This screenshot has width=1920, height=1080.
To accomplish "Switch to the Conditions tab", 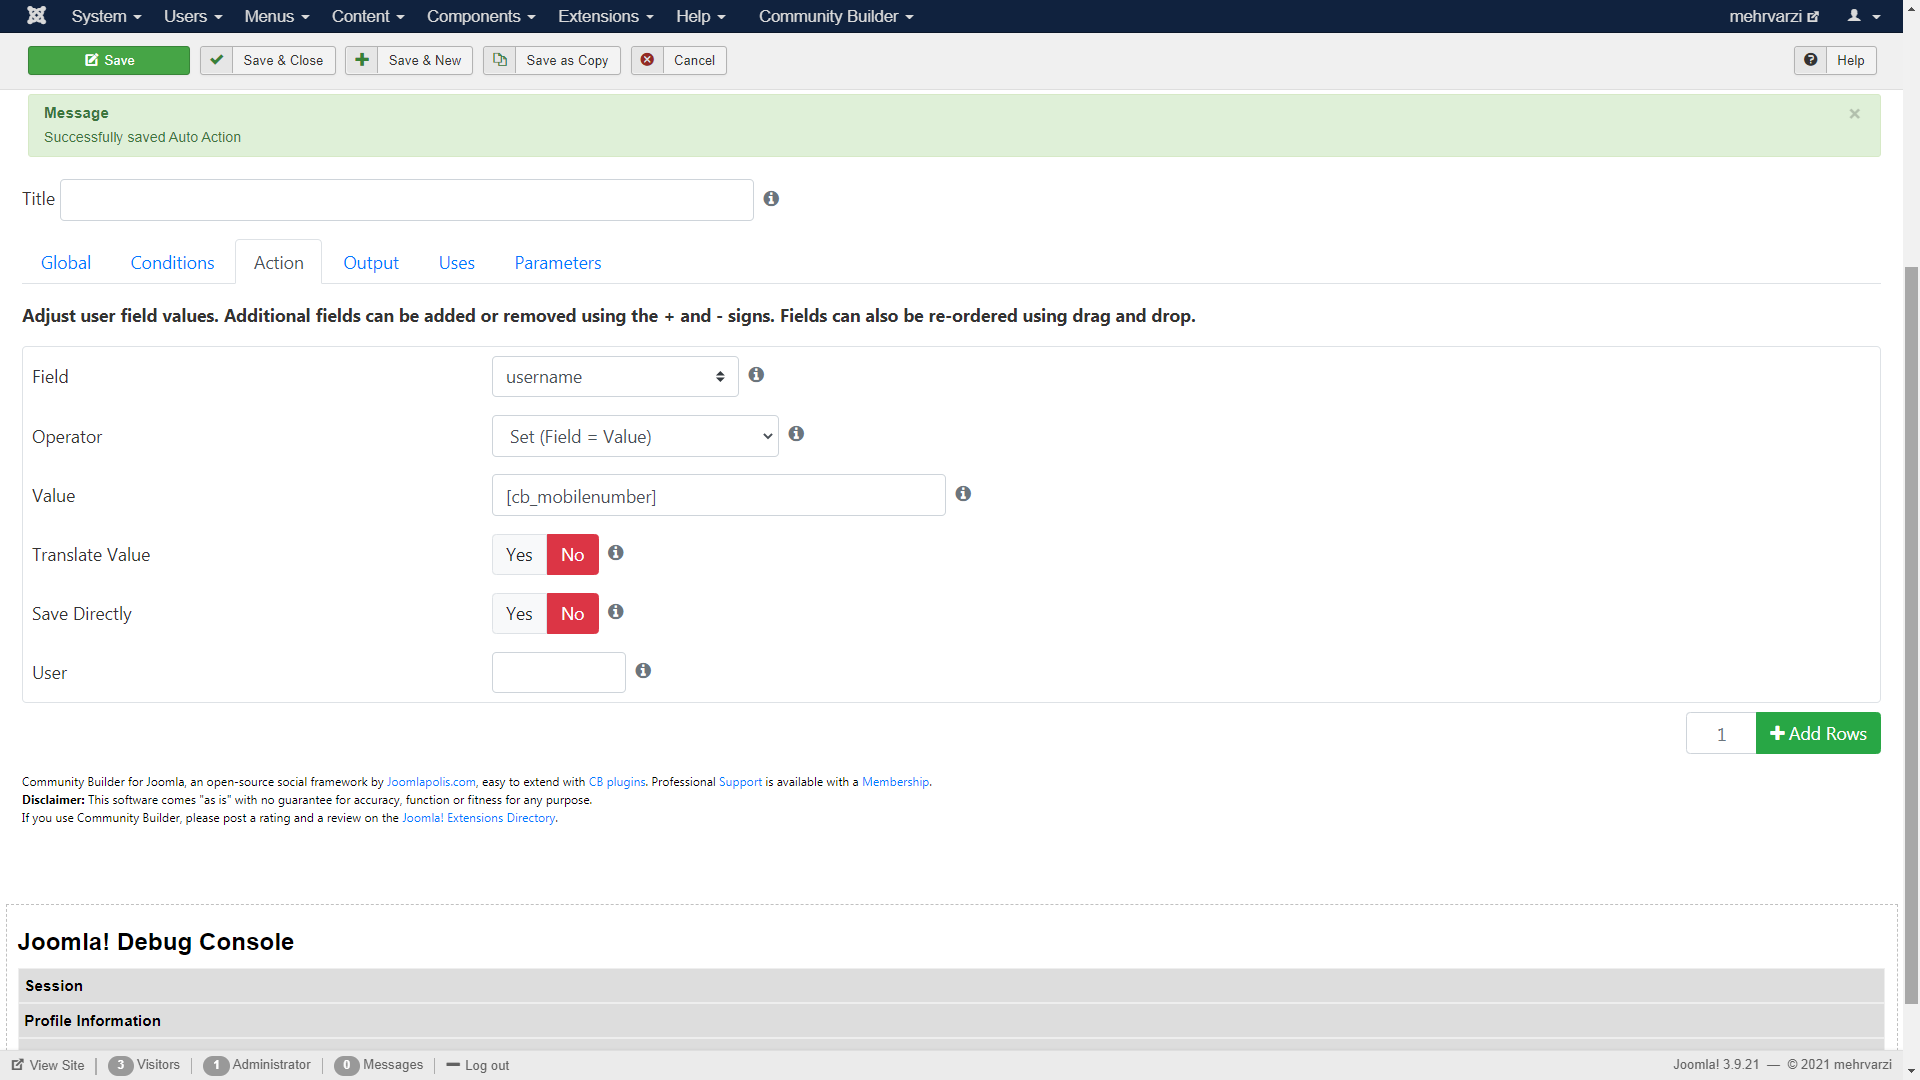I will [x=172, y=263].
